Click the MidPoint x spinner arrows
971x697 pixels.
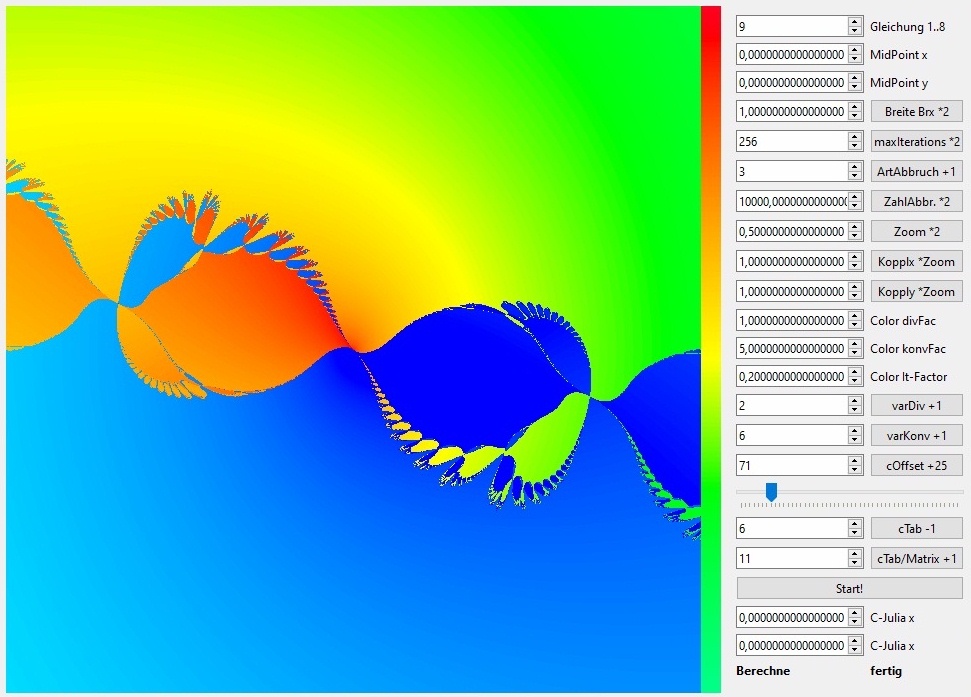point(855,54)
